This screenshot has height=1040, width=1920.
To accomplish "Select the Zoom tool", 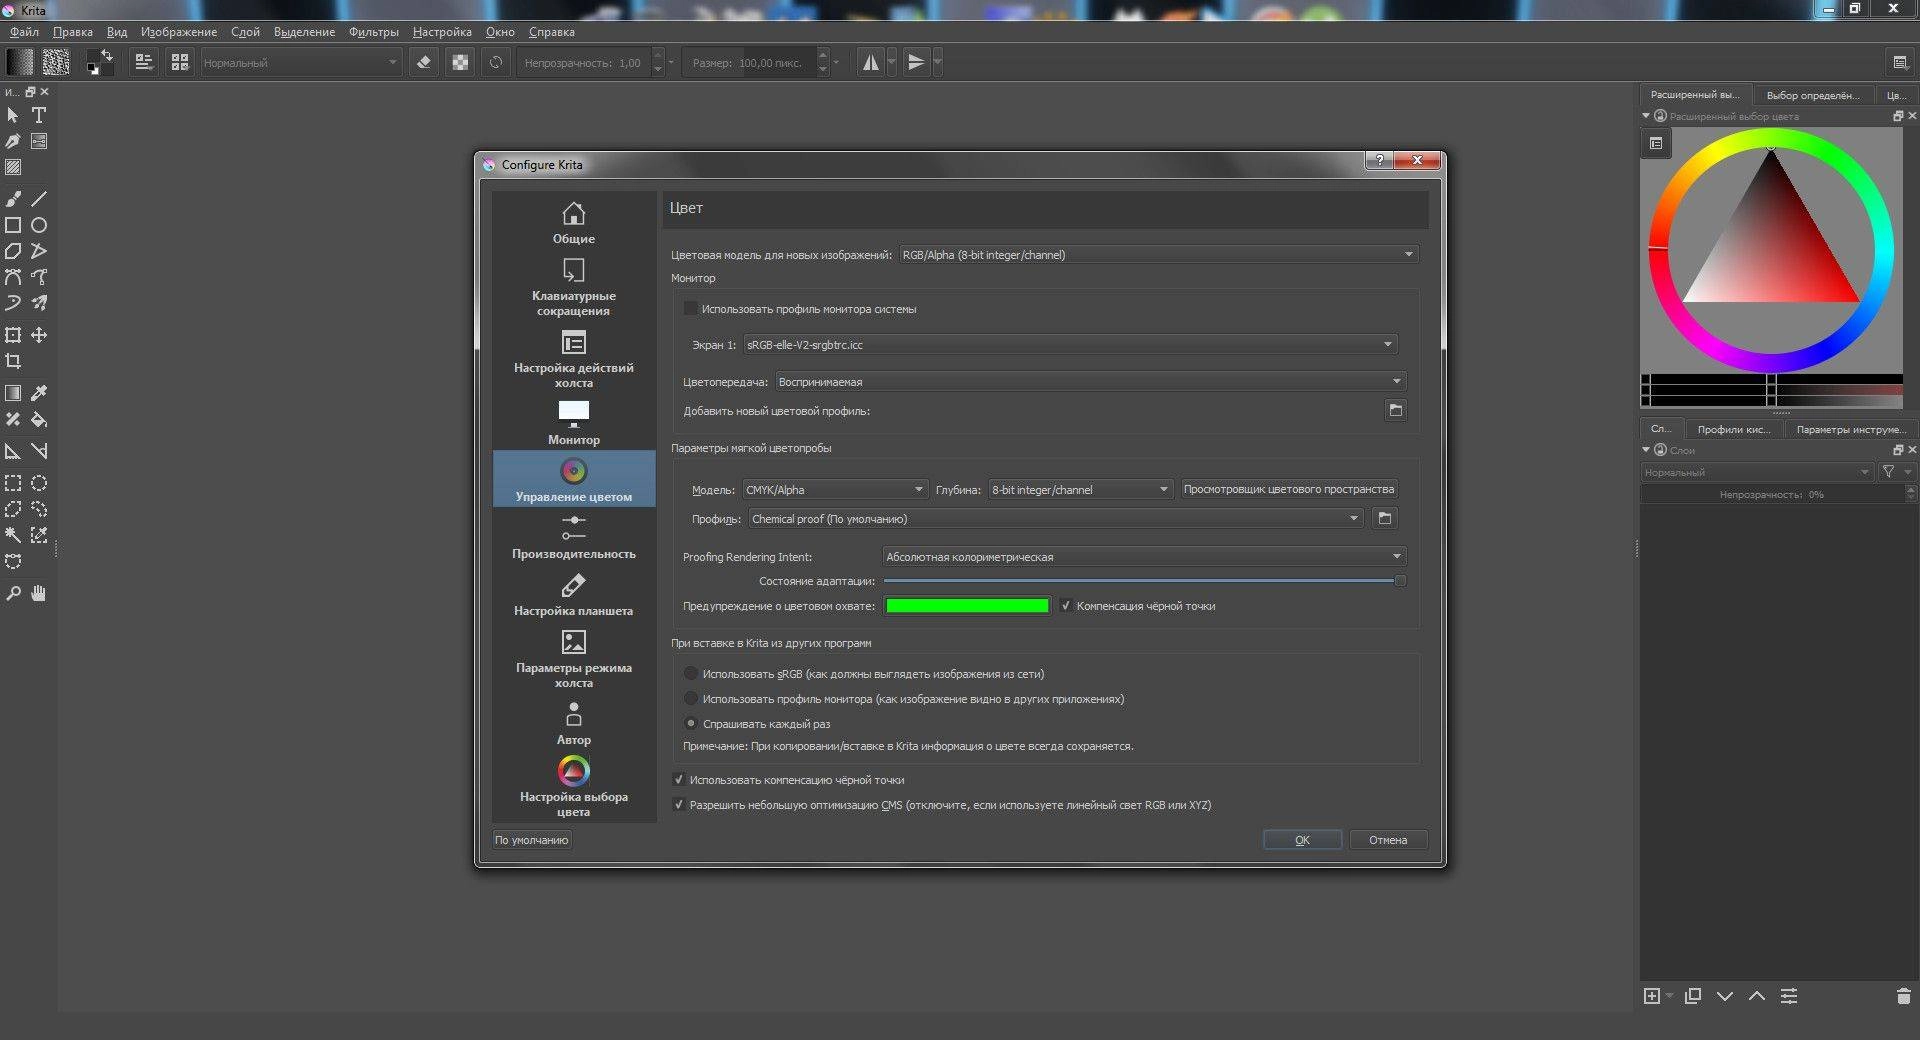I will 13,593.
